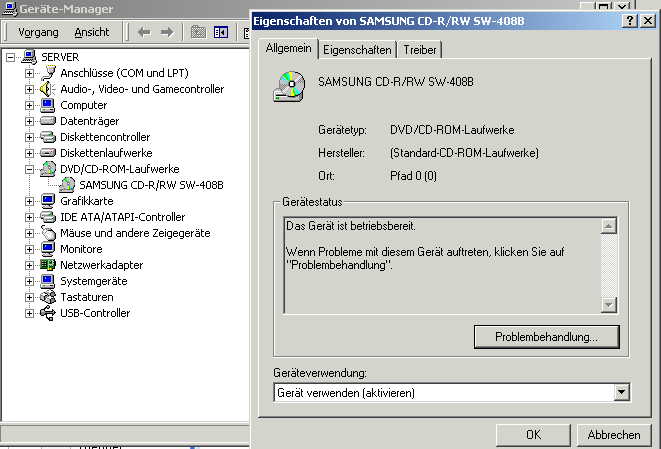Expand the Computer node
This screenshot has height=449, width=661.
[29, 105]
